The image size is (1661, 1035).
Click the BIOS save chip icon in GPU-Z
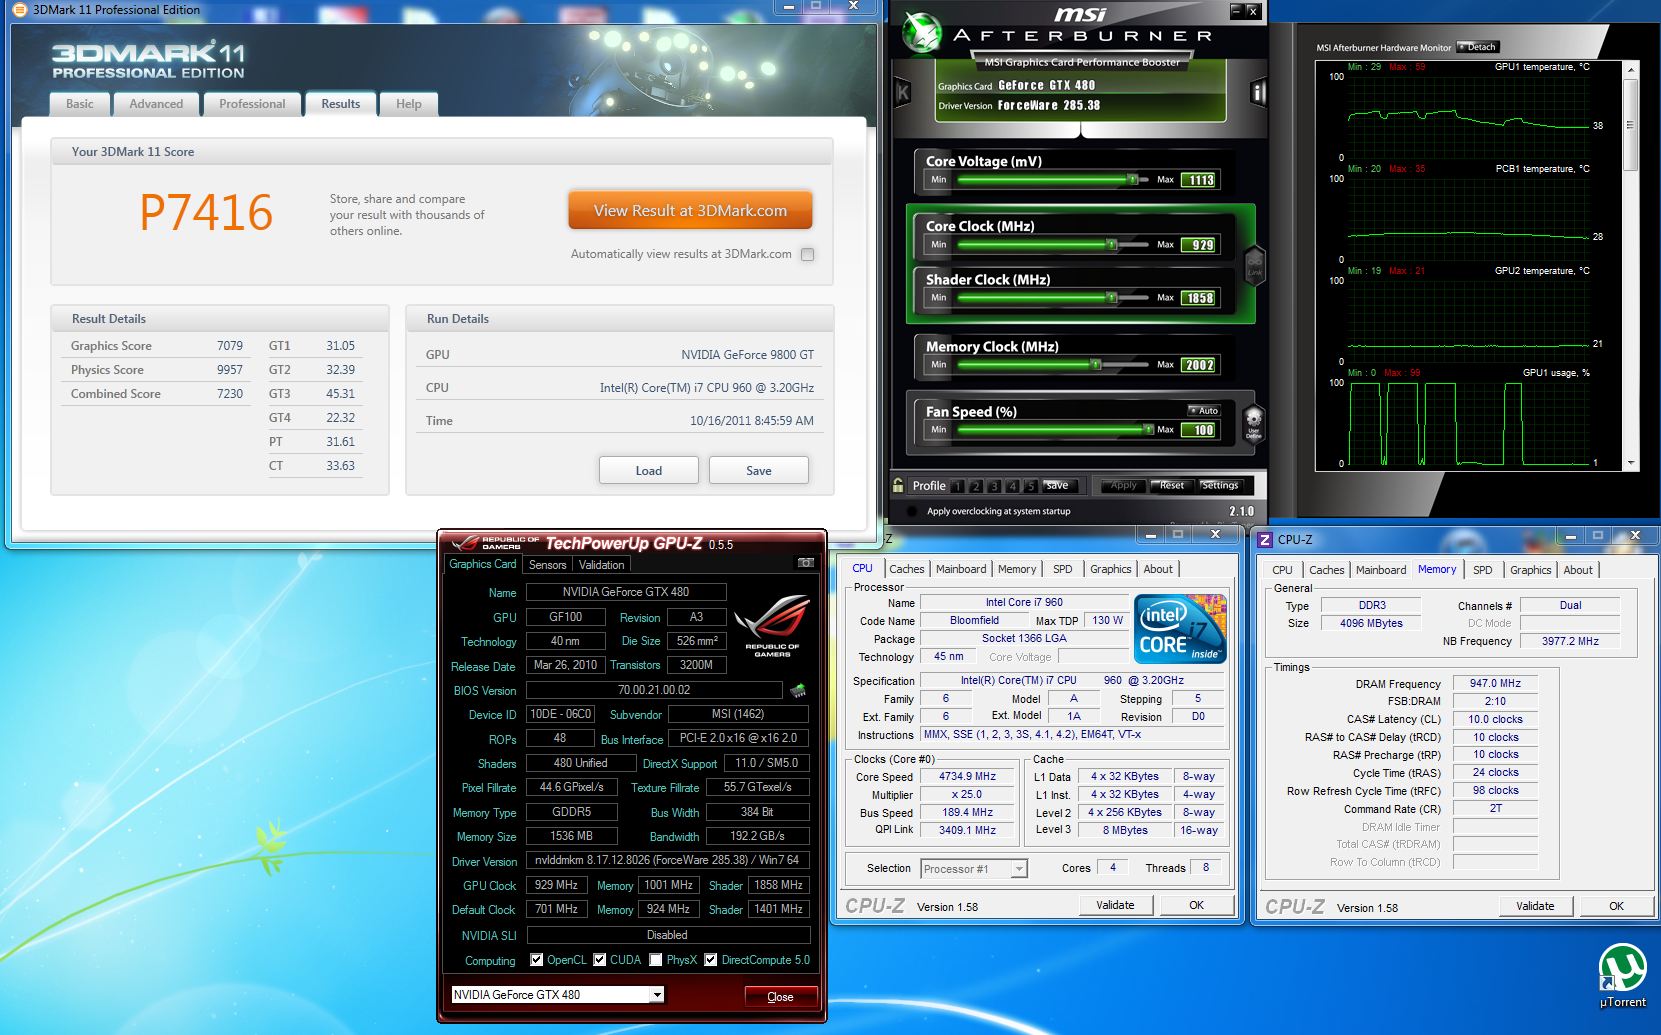coord(798,690)
